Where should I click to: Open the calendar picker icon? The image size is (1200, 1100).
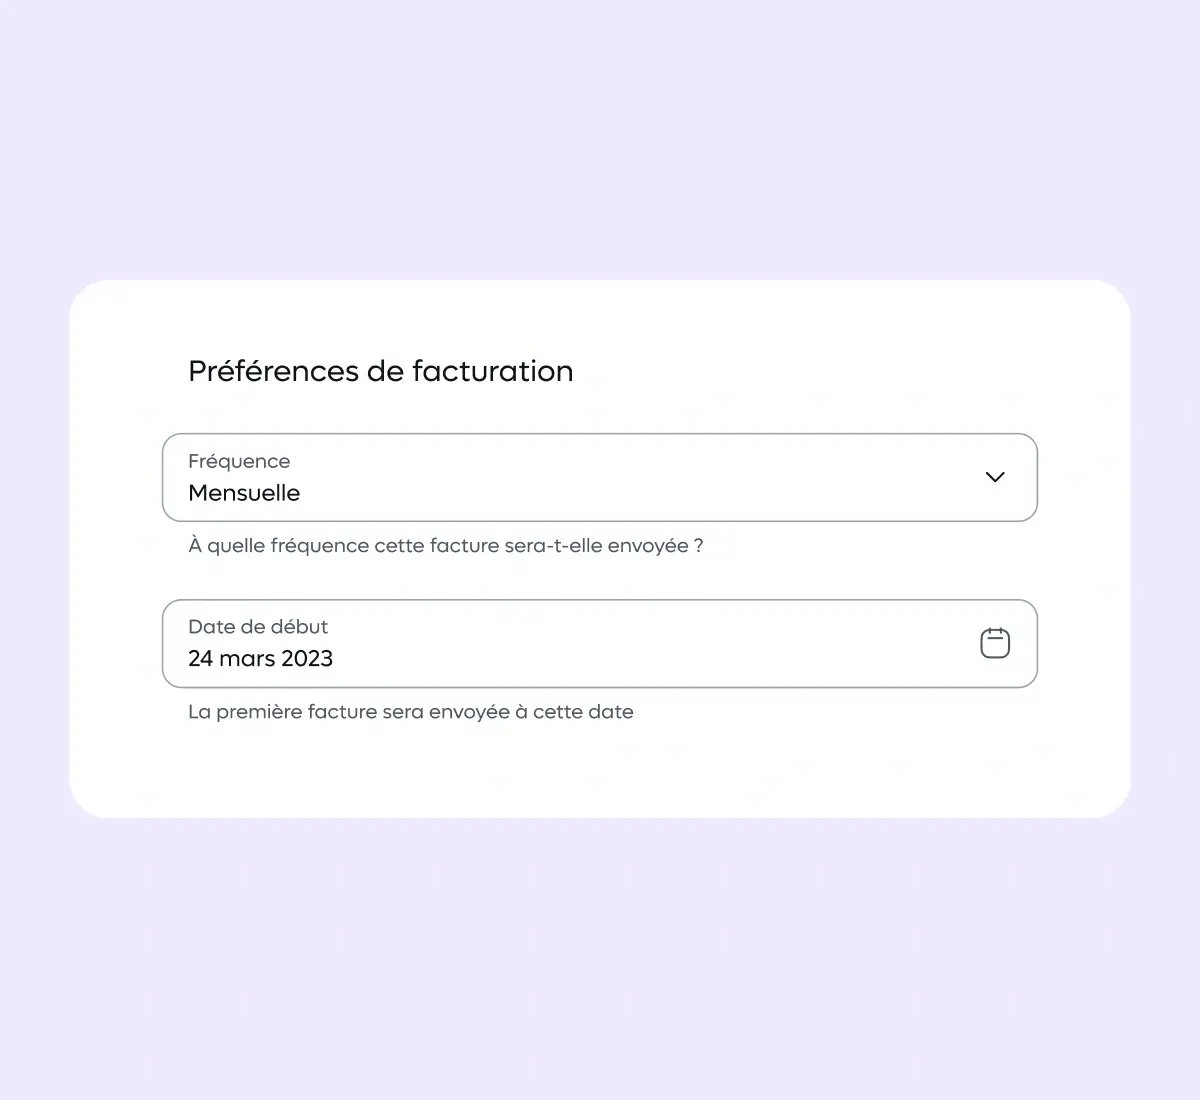coord(995,643)
